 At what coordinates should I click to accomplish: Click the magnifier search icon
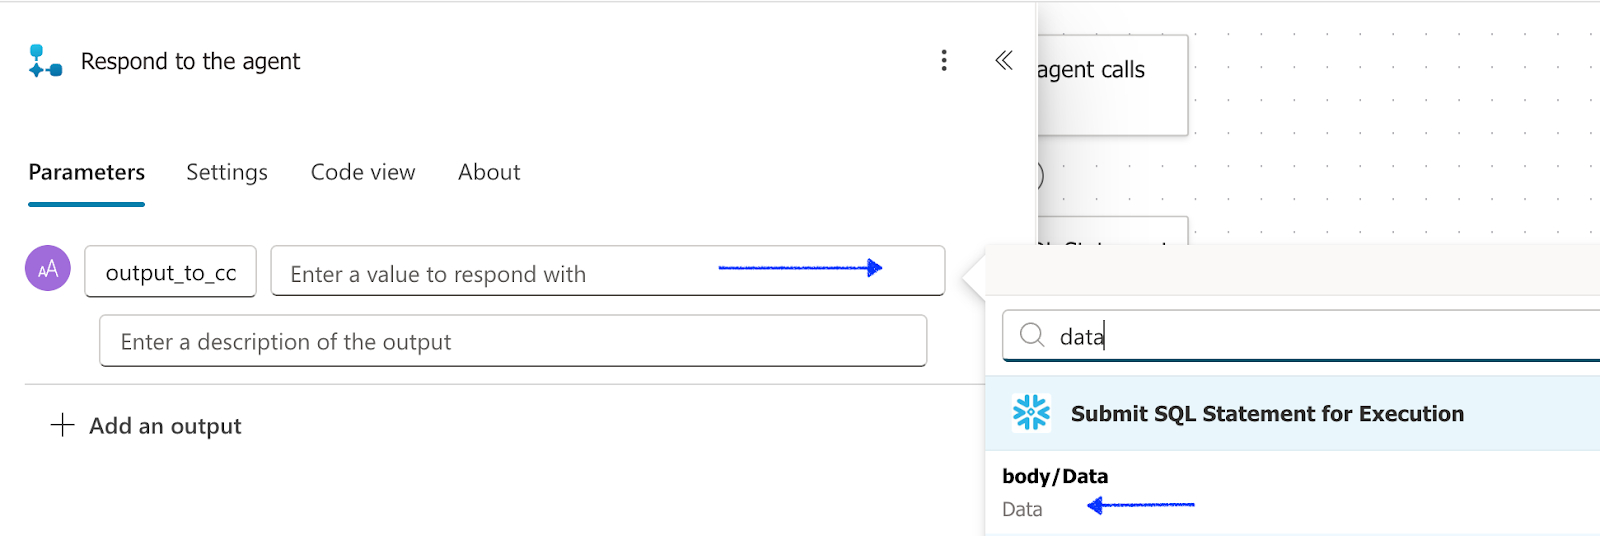tap(1032, 335)
